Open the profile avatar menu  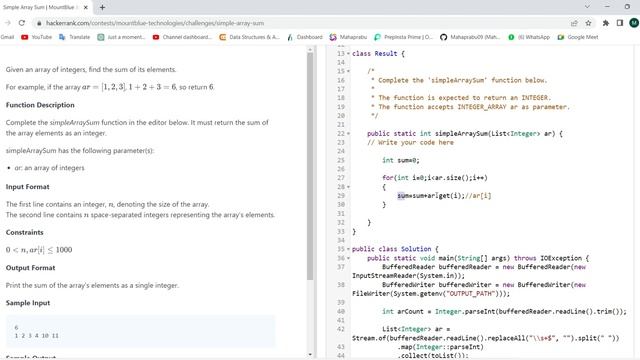(x=634, y=23)
